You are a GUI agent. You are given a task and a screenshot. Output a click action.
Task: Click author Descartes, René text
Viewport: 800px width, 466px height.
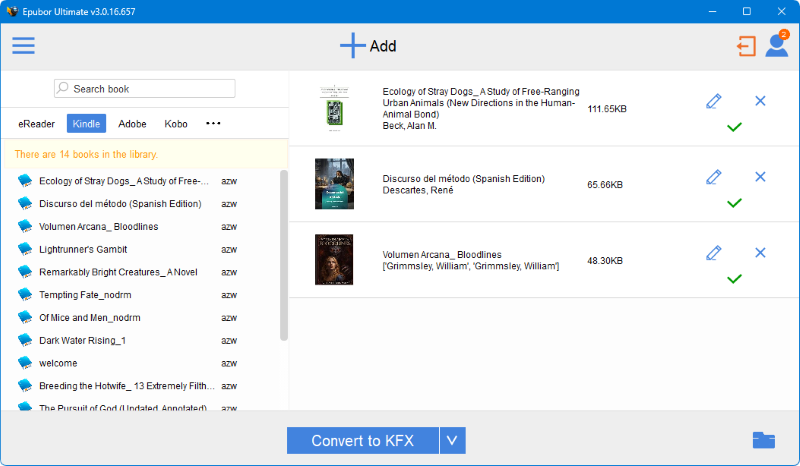click(418, 190)
